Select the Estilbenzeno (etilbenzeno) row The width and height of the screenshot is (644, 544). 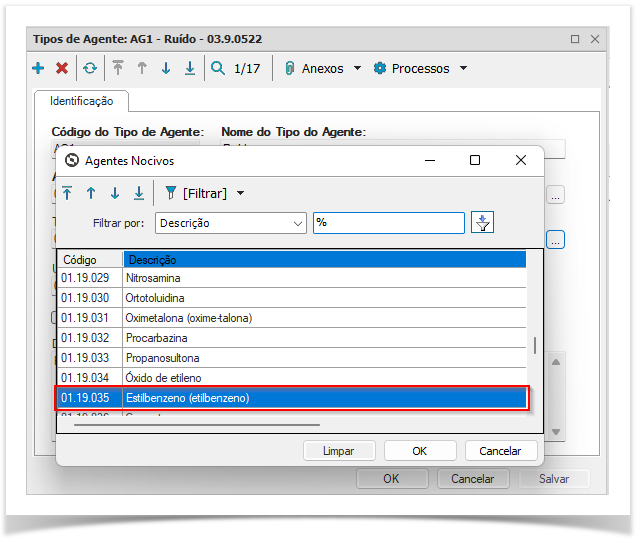pos(292,398)
